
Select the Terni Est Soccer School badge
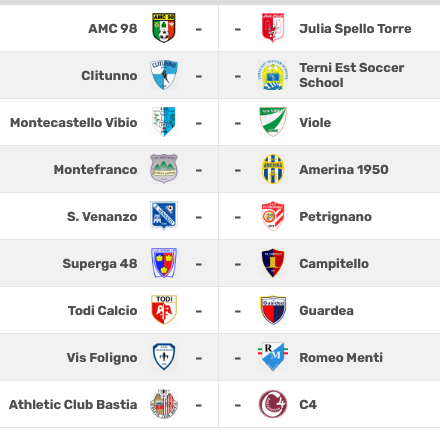tap(273, 75)
